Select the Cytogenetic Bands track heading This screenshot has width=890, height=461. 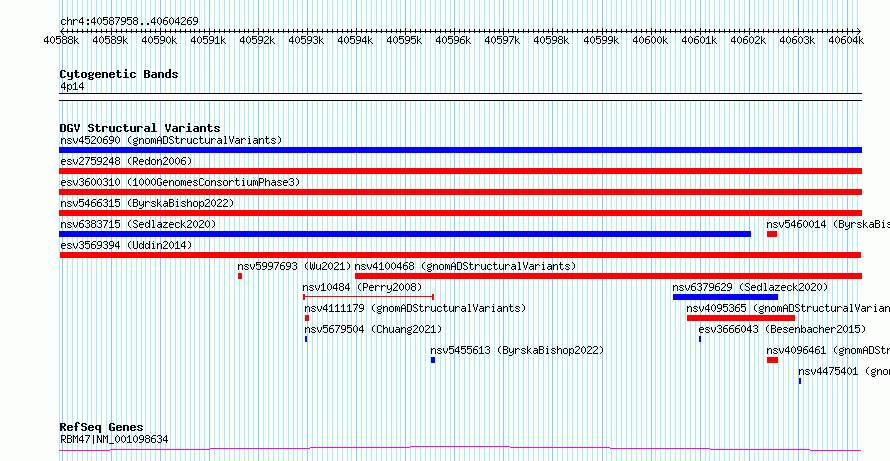(x=119, y=74)
